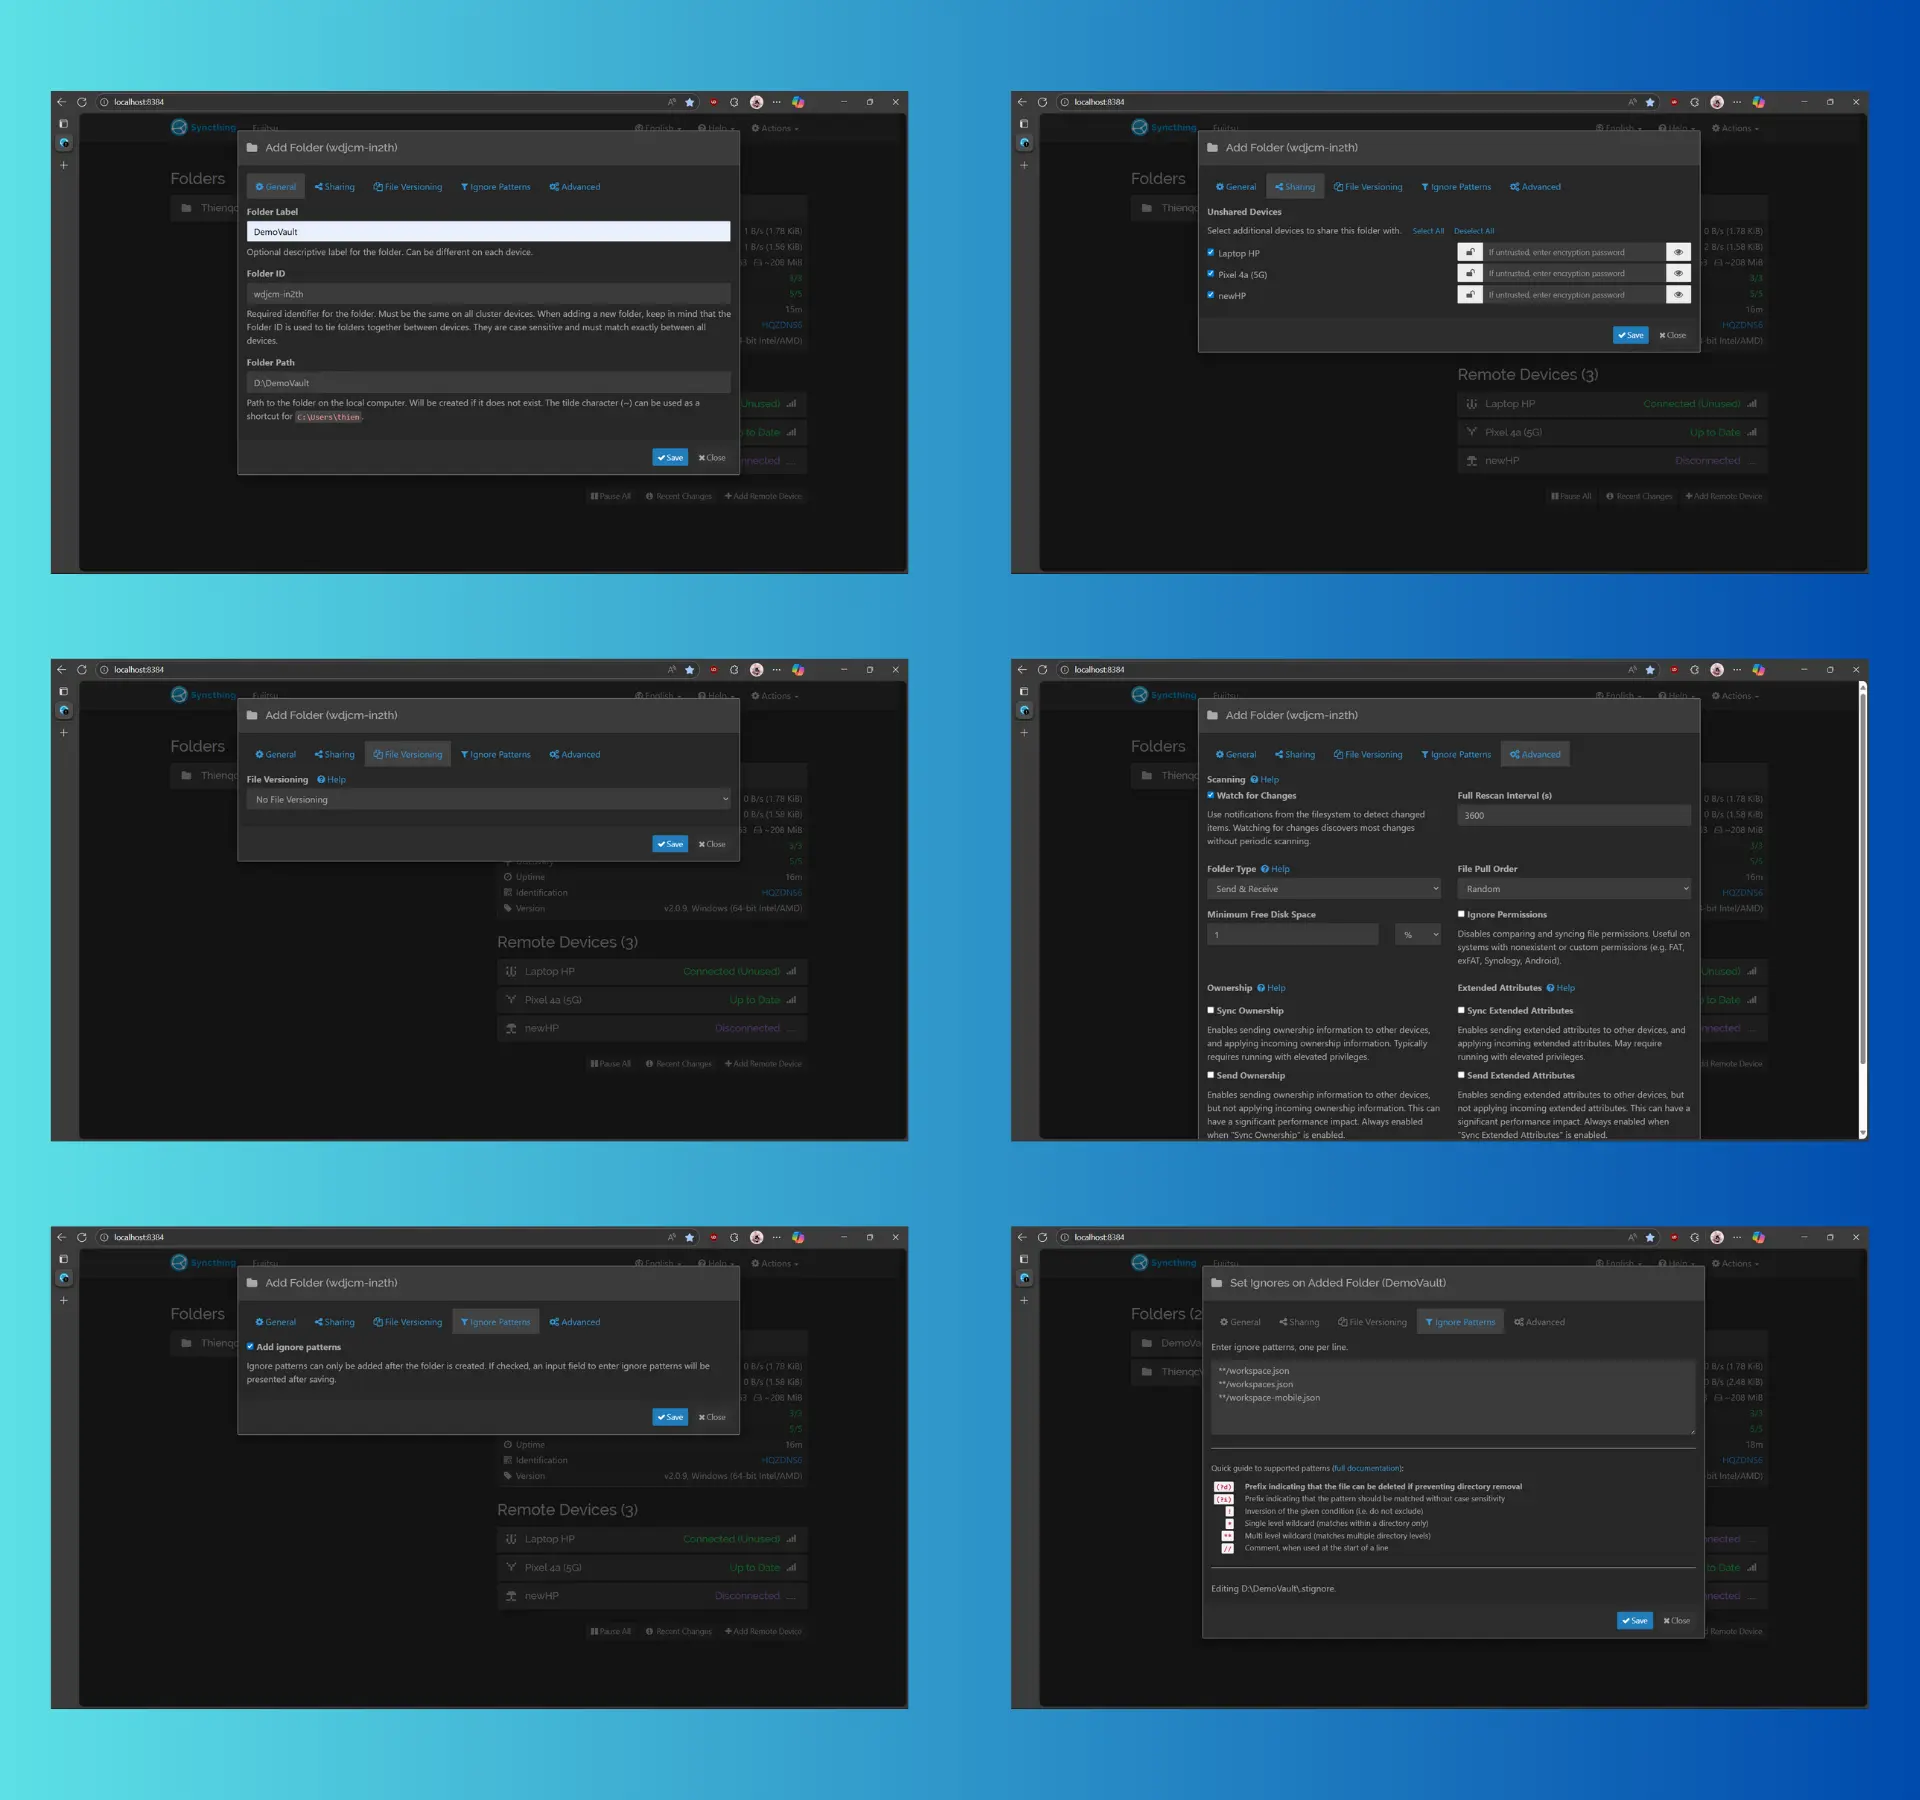The height and width of the screenshot is (1800, 1920).
Task: Click the Folder Label field containing DemoVault
Action: coord(488,232)
